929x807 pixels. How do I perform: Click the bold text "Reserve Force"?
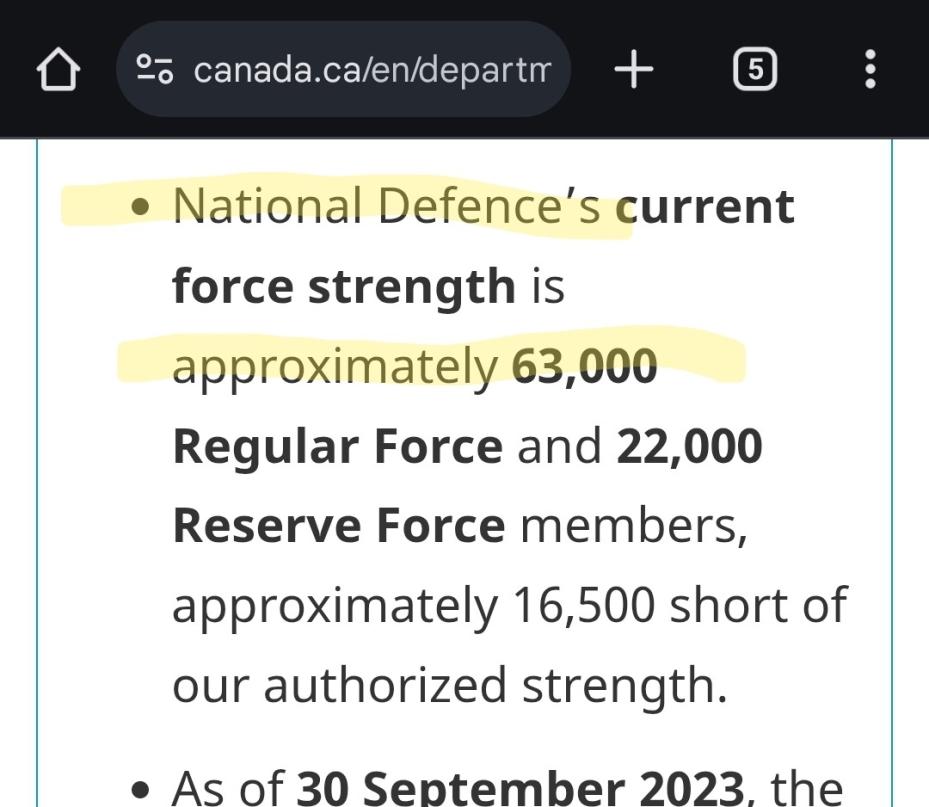click(x=338, y=526)
